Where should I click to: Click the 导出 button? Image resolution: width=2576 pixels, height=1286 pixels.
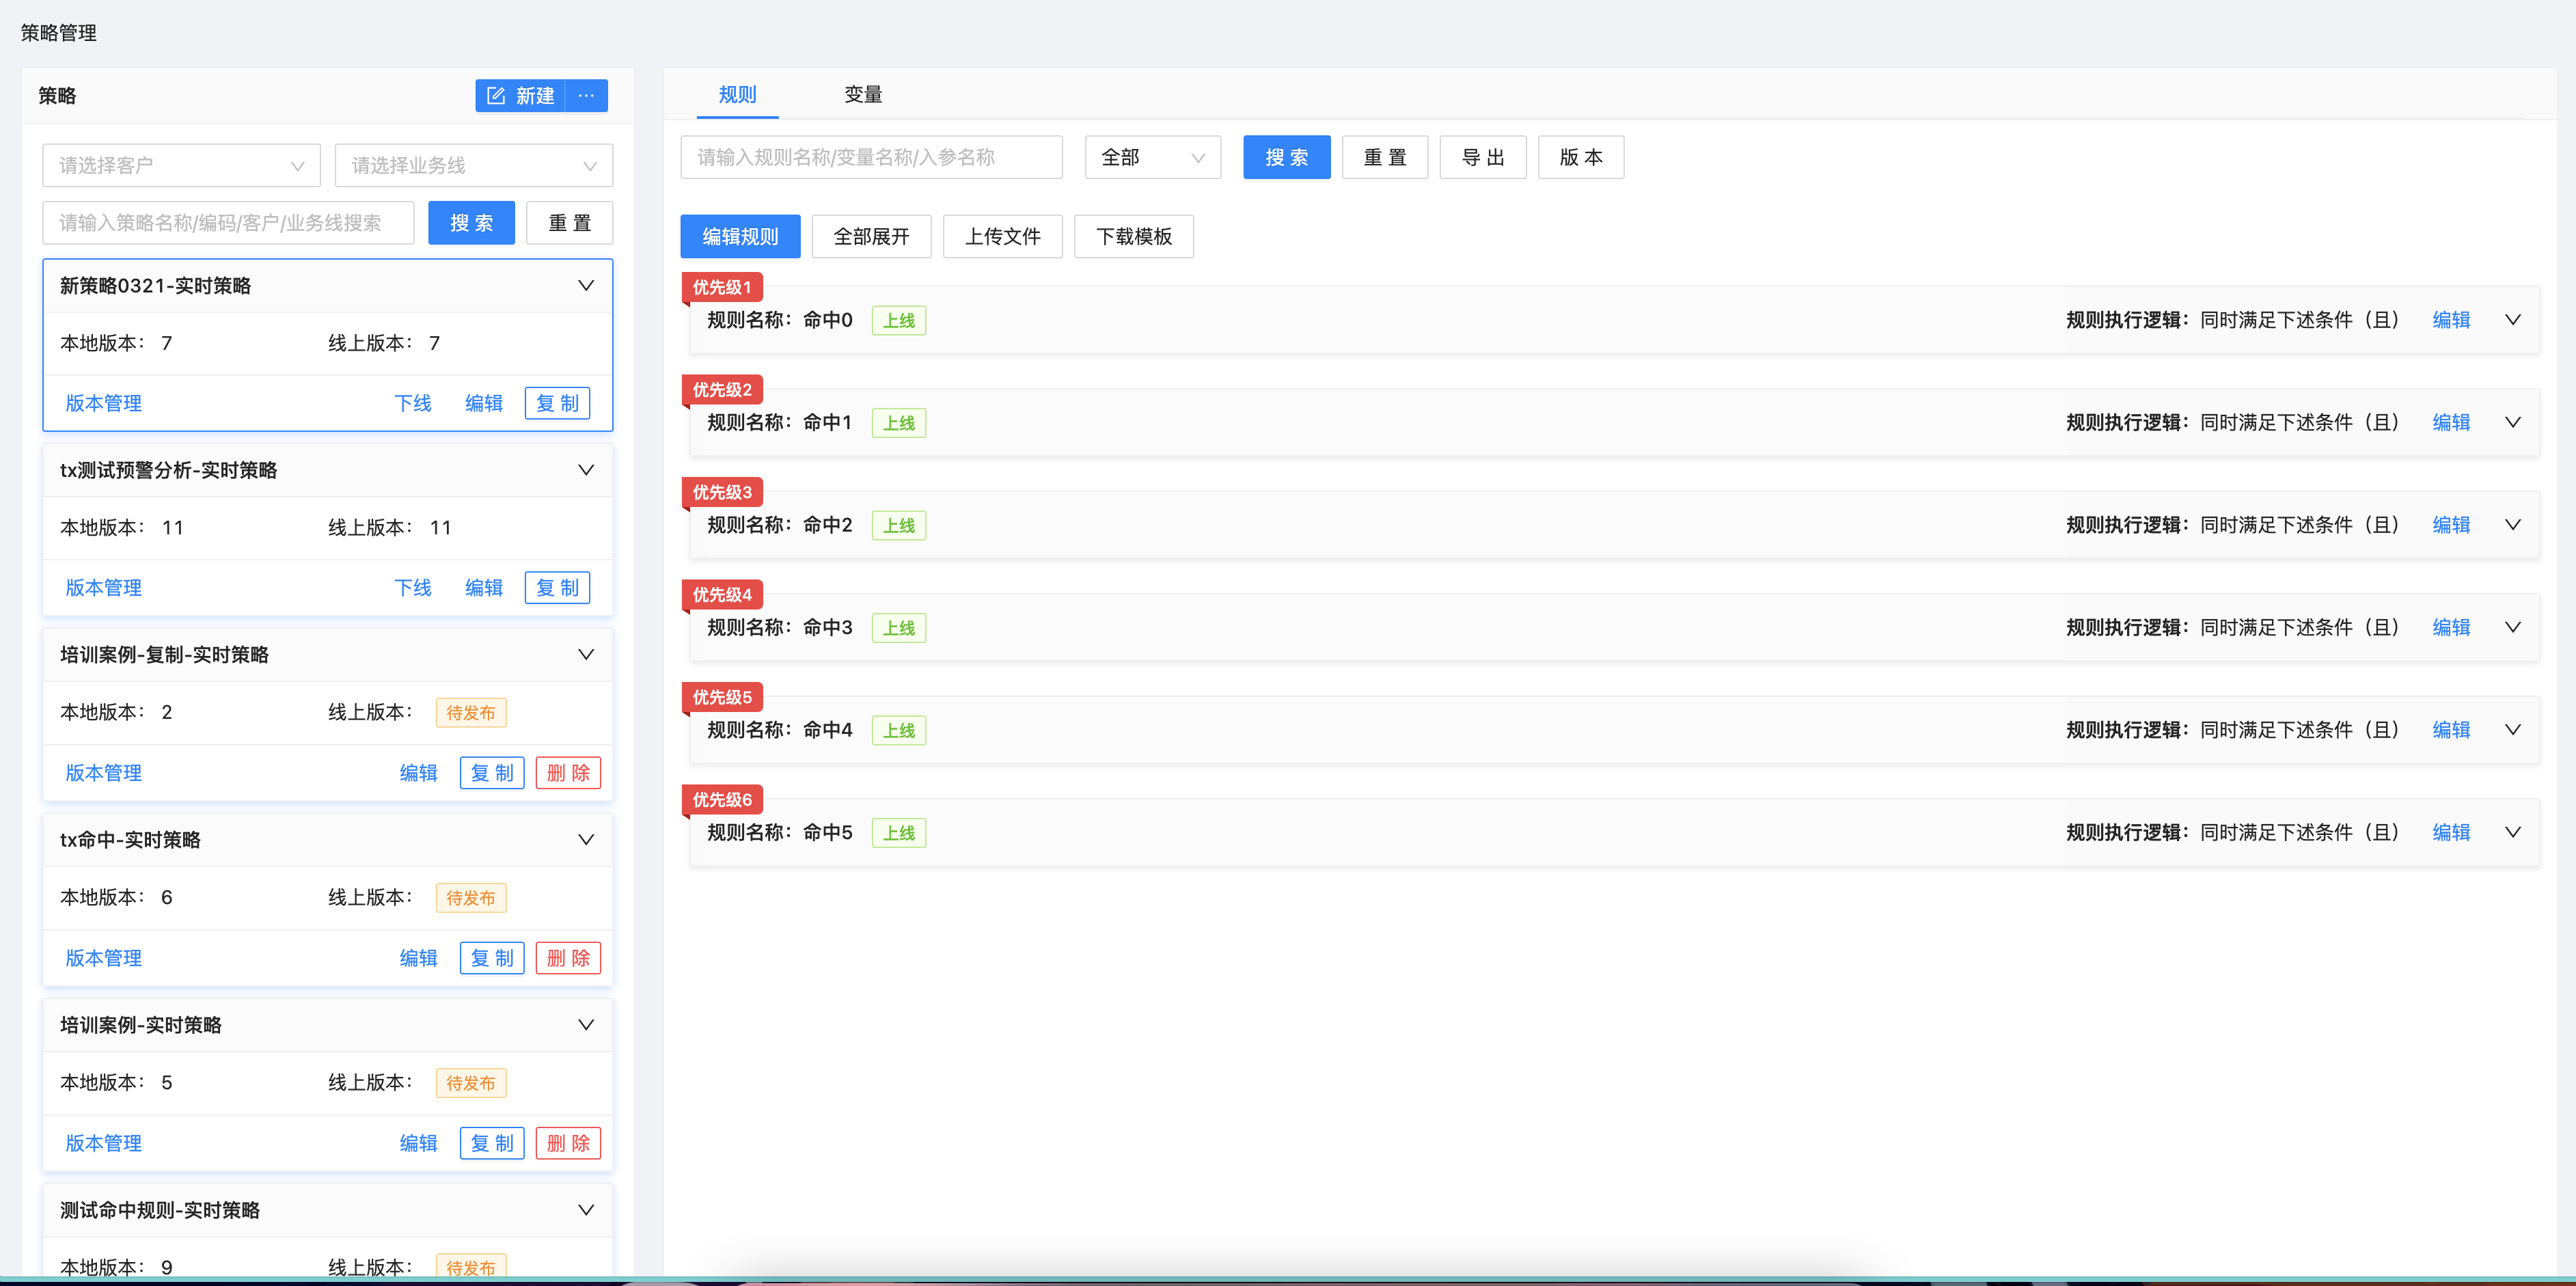point(1482,157)
